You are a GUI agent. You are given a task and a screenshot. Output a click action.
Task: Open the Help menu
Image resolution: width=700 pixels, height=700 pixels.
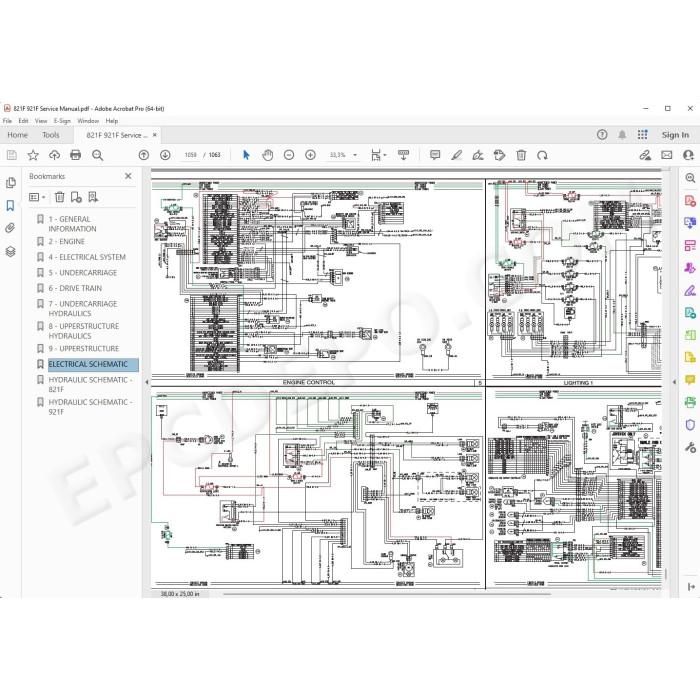point(112,121)
